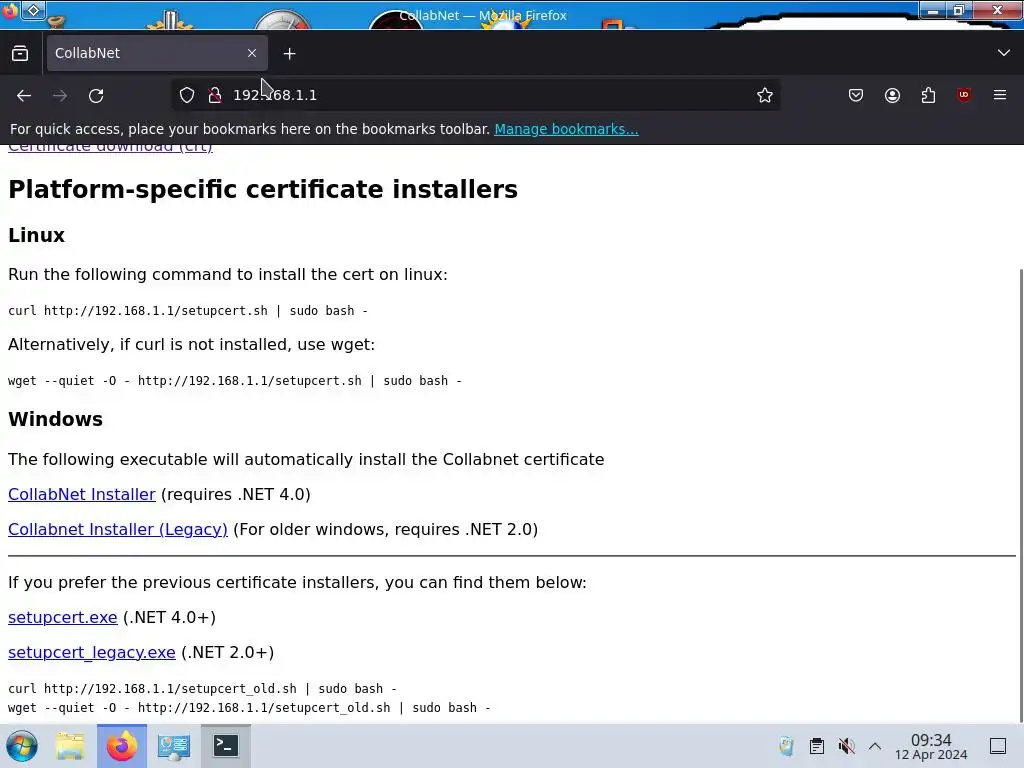
Task: Download setupcert.exe
Action: [x=63, y=618]
